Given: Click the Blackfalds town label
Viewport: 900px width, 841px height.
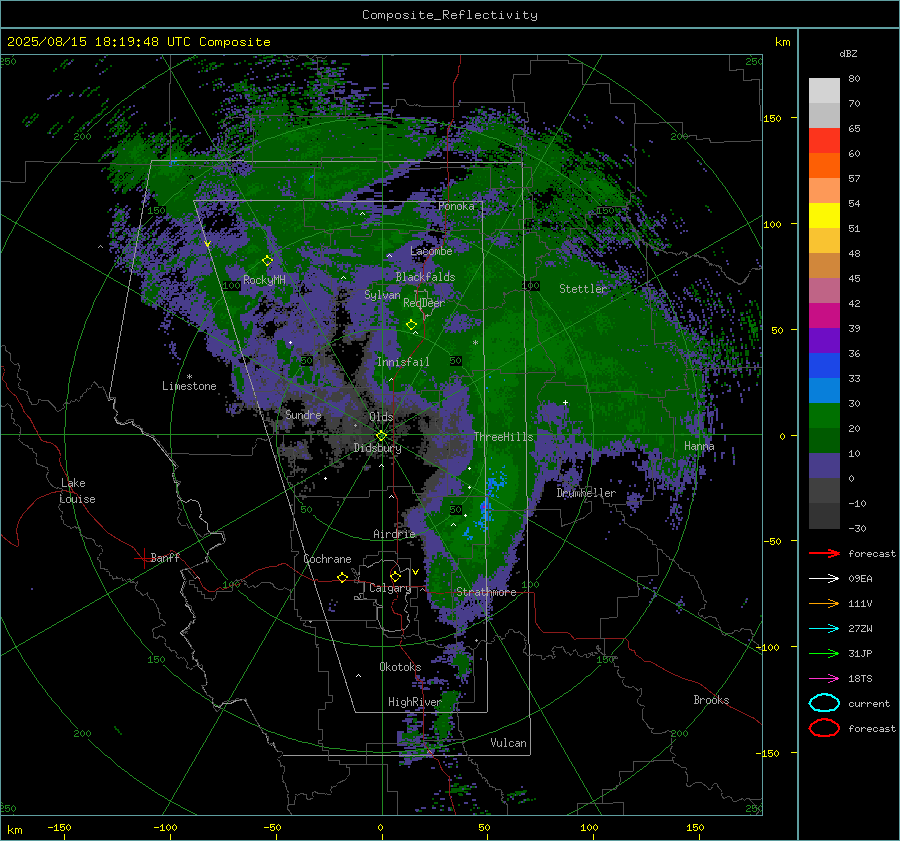Looking at the screenshot, I should [x=425, y=277].
